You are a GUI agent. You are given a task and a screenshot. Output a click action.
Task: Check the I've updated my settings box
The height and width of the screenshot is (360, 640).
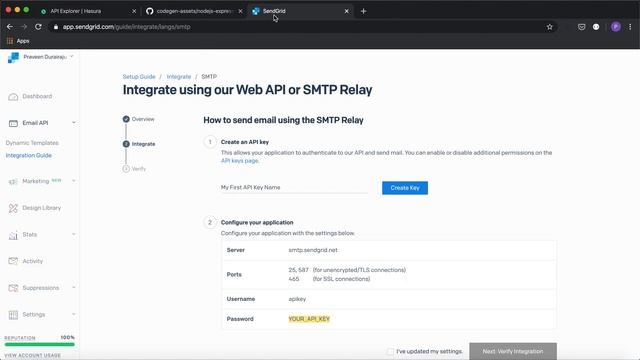390,351
